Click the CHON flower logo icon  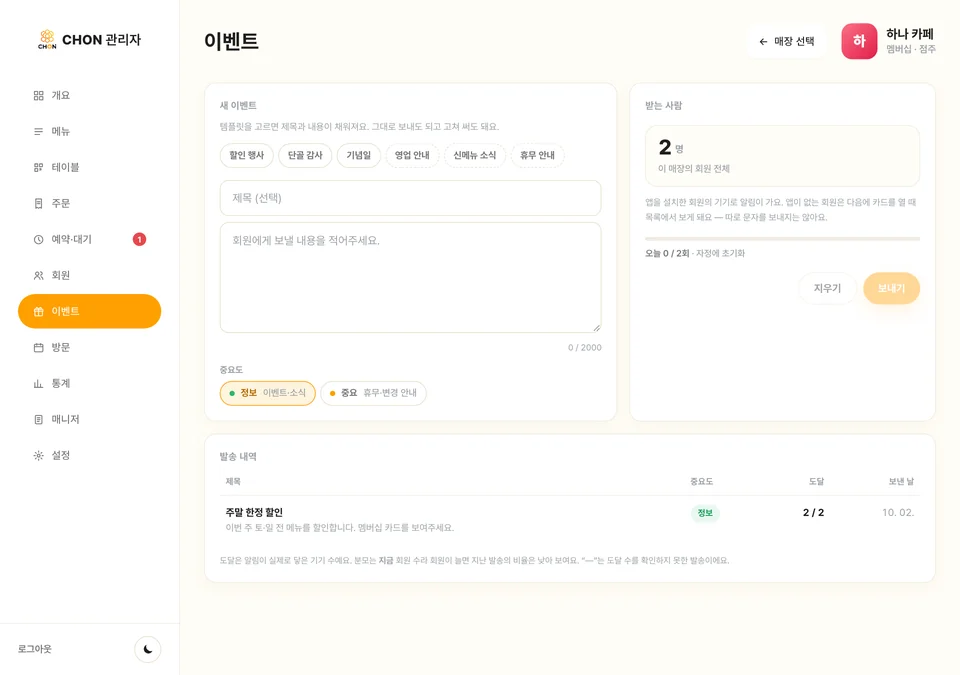pyautogui.click(x=47, y=39)
